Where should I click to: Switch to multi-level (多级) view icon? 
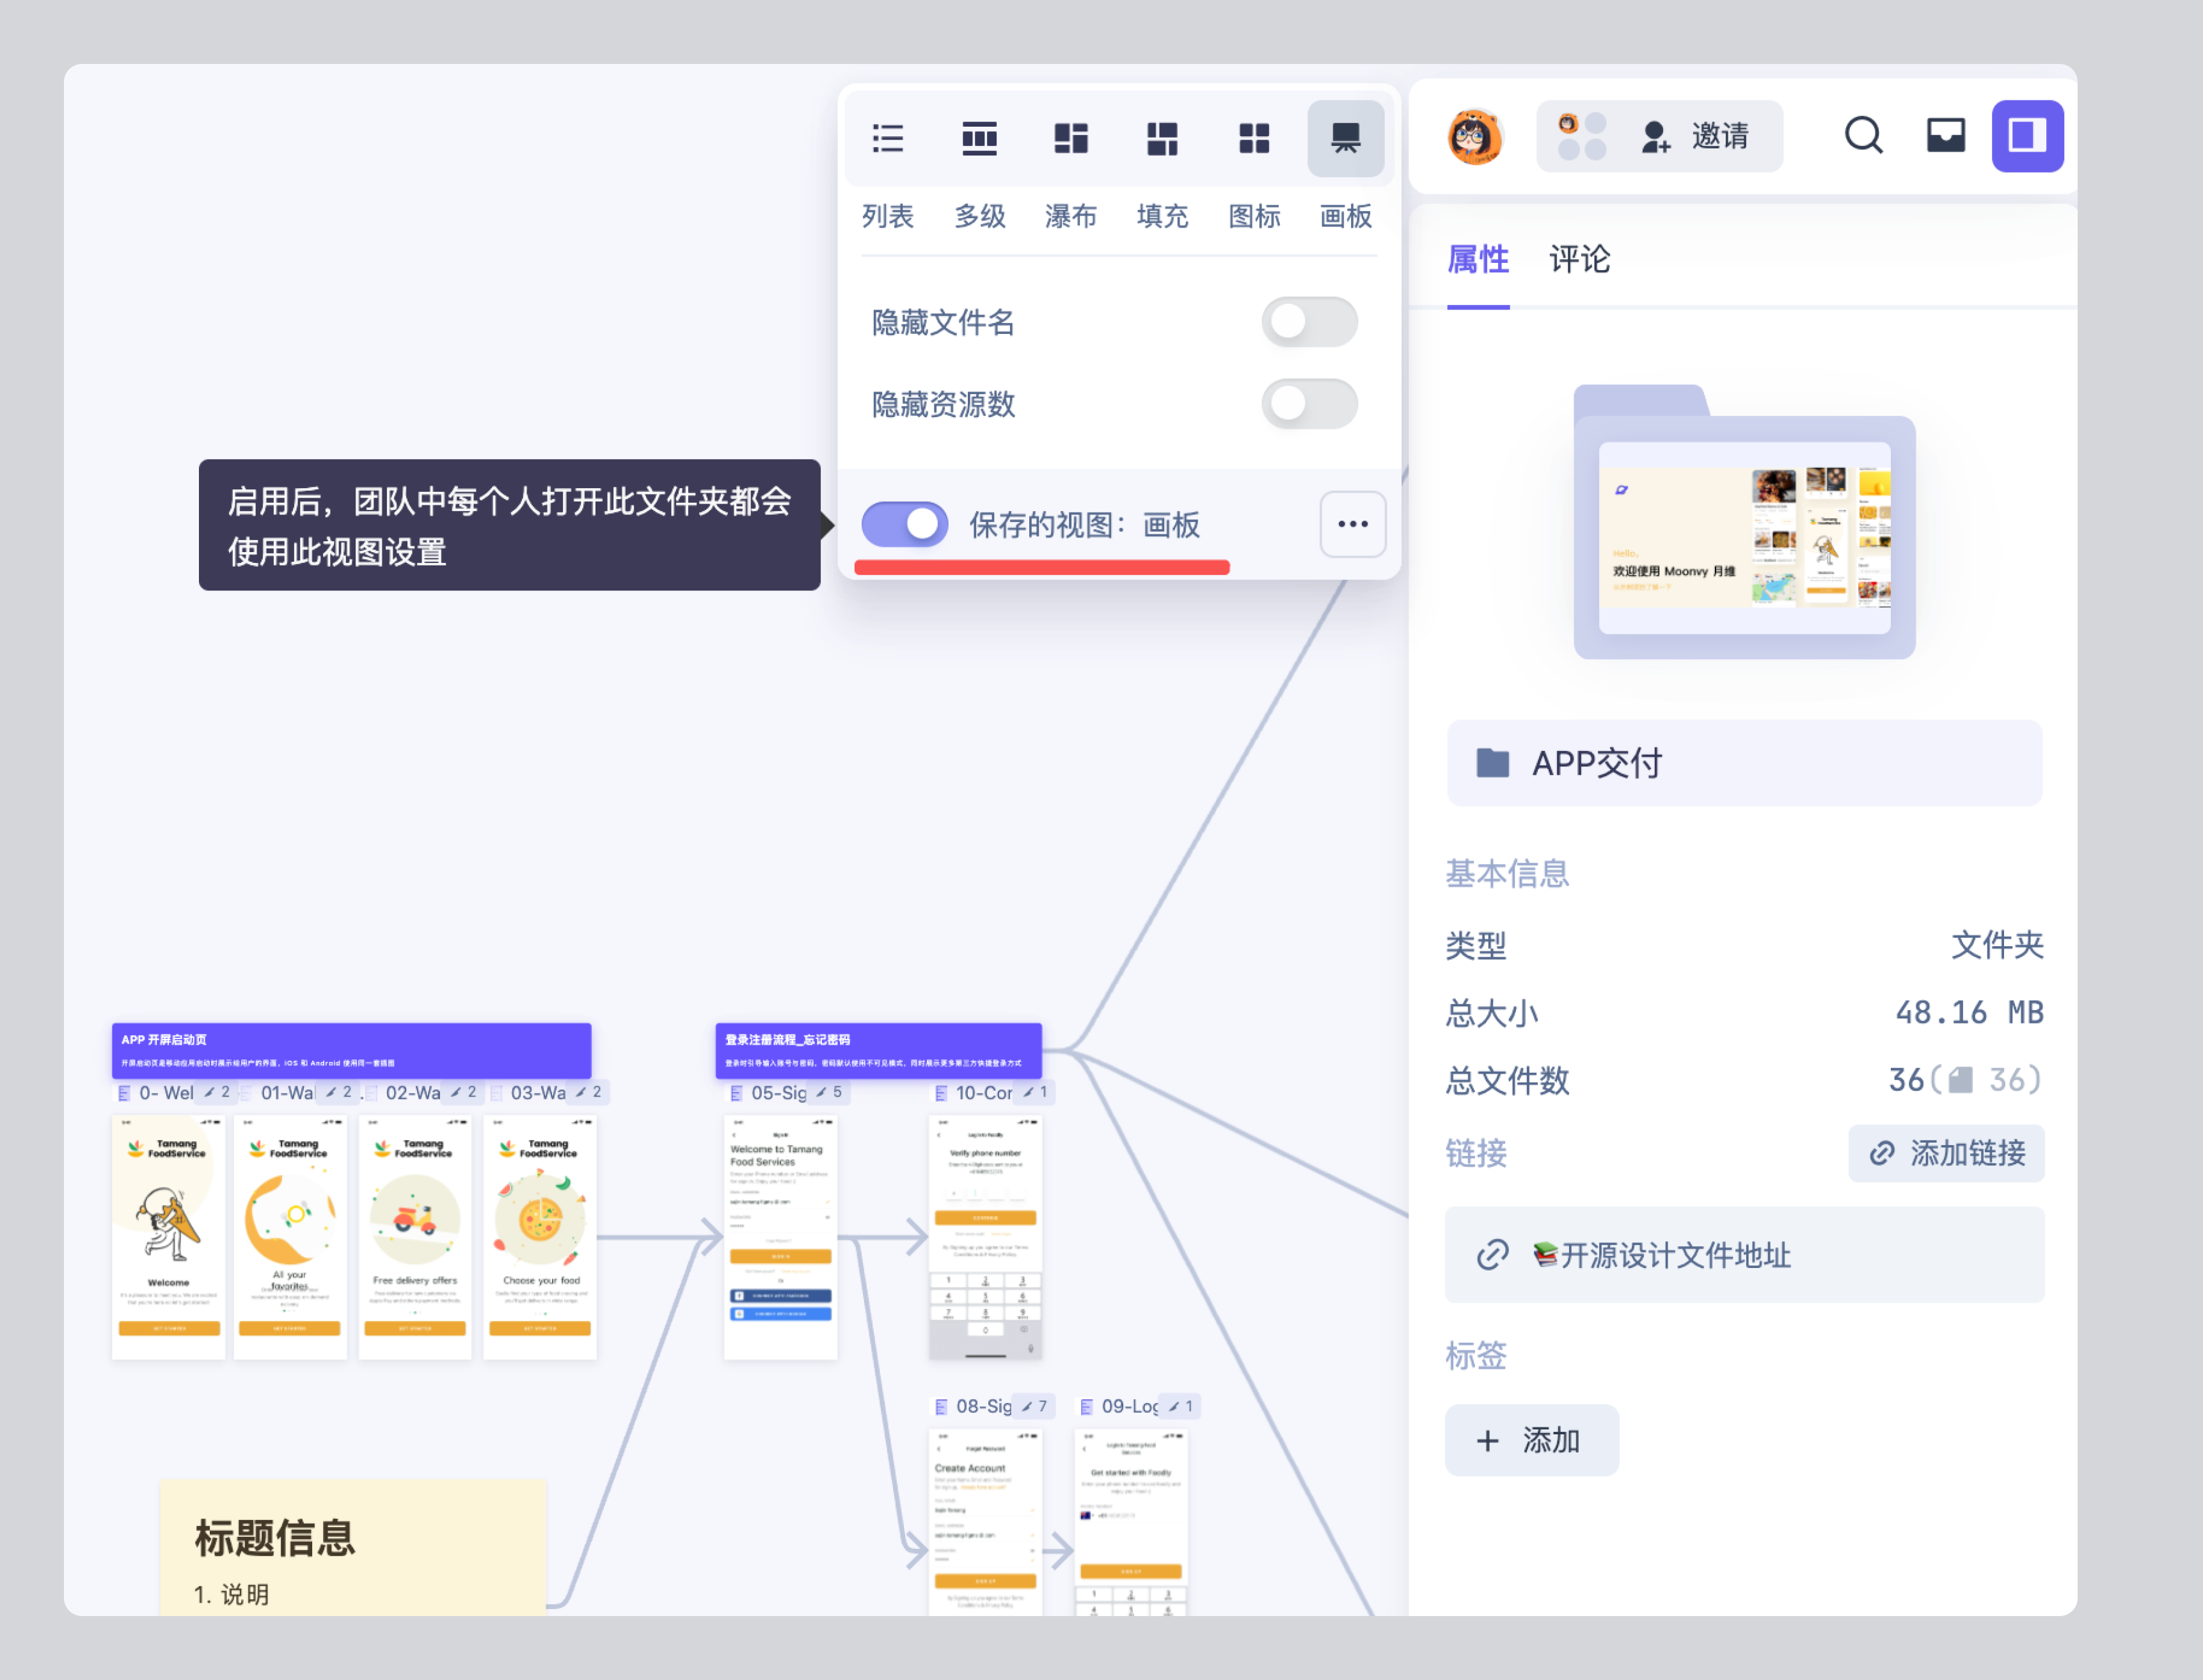[x=979, y=138]
